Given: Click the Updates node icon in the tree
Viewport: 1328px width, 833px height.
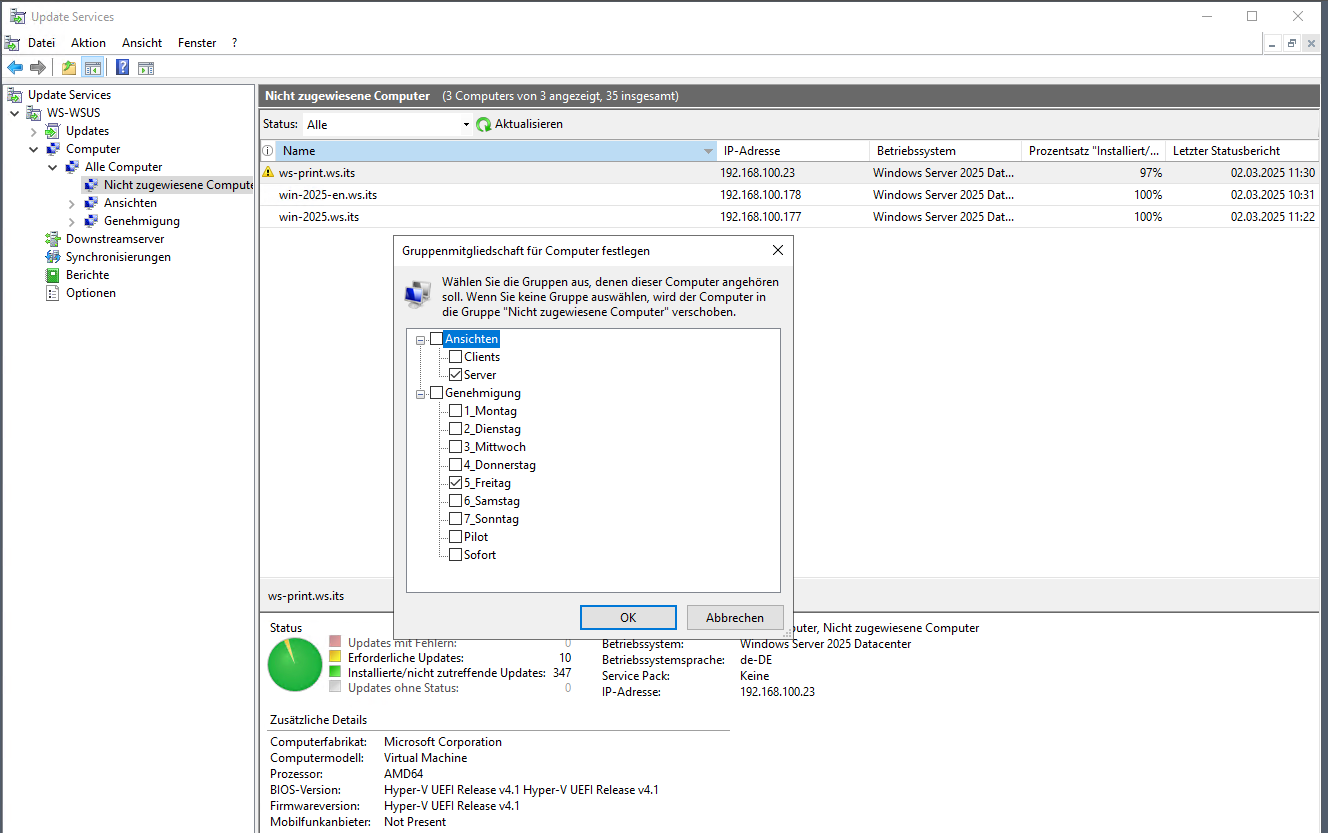Looking at the screenshot, I should tap(53, 131).
